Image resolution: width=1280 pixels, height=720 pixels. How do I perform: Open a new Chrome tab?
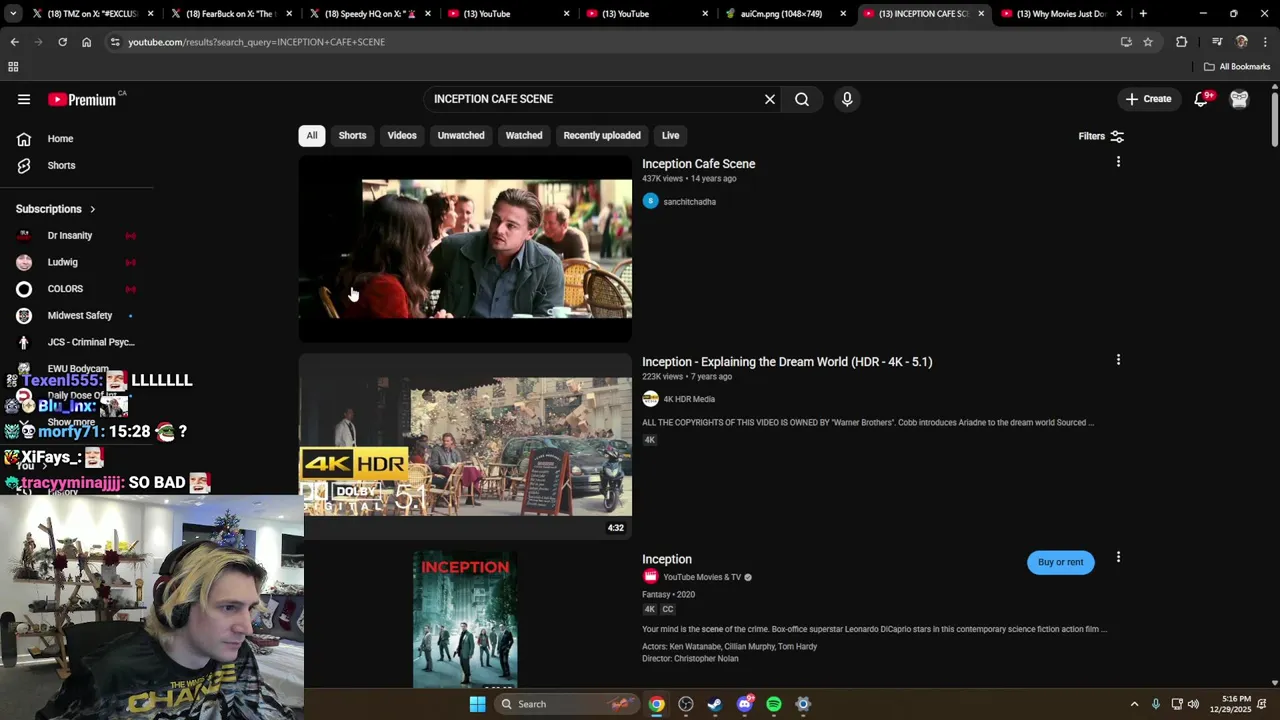[x=1143, y=14]
